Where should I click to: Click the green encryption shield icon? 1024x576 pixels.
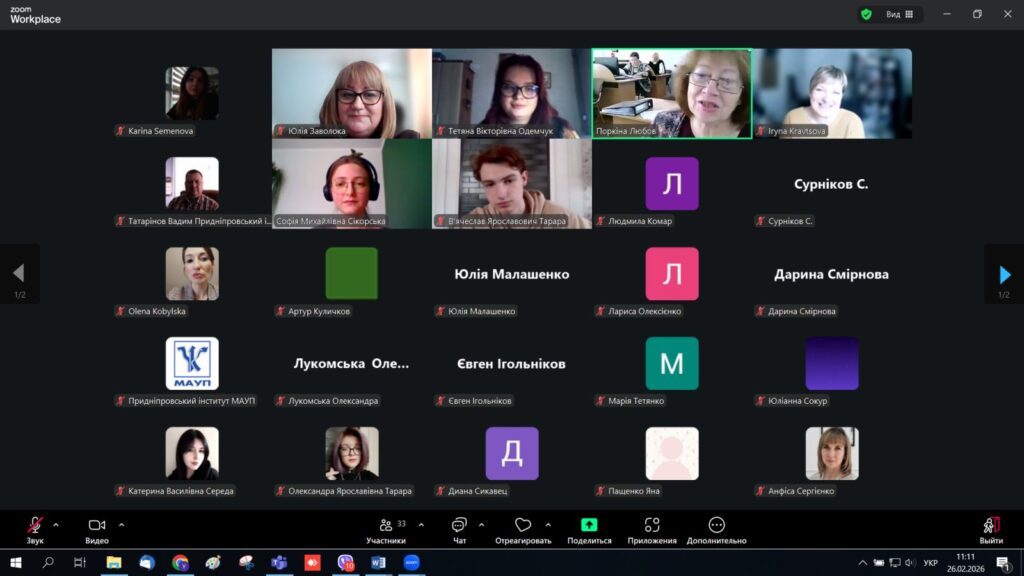point(866,14)
